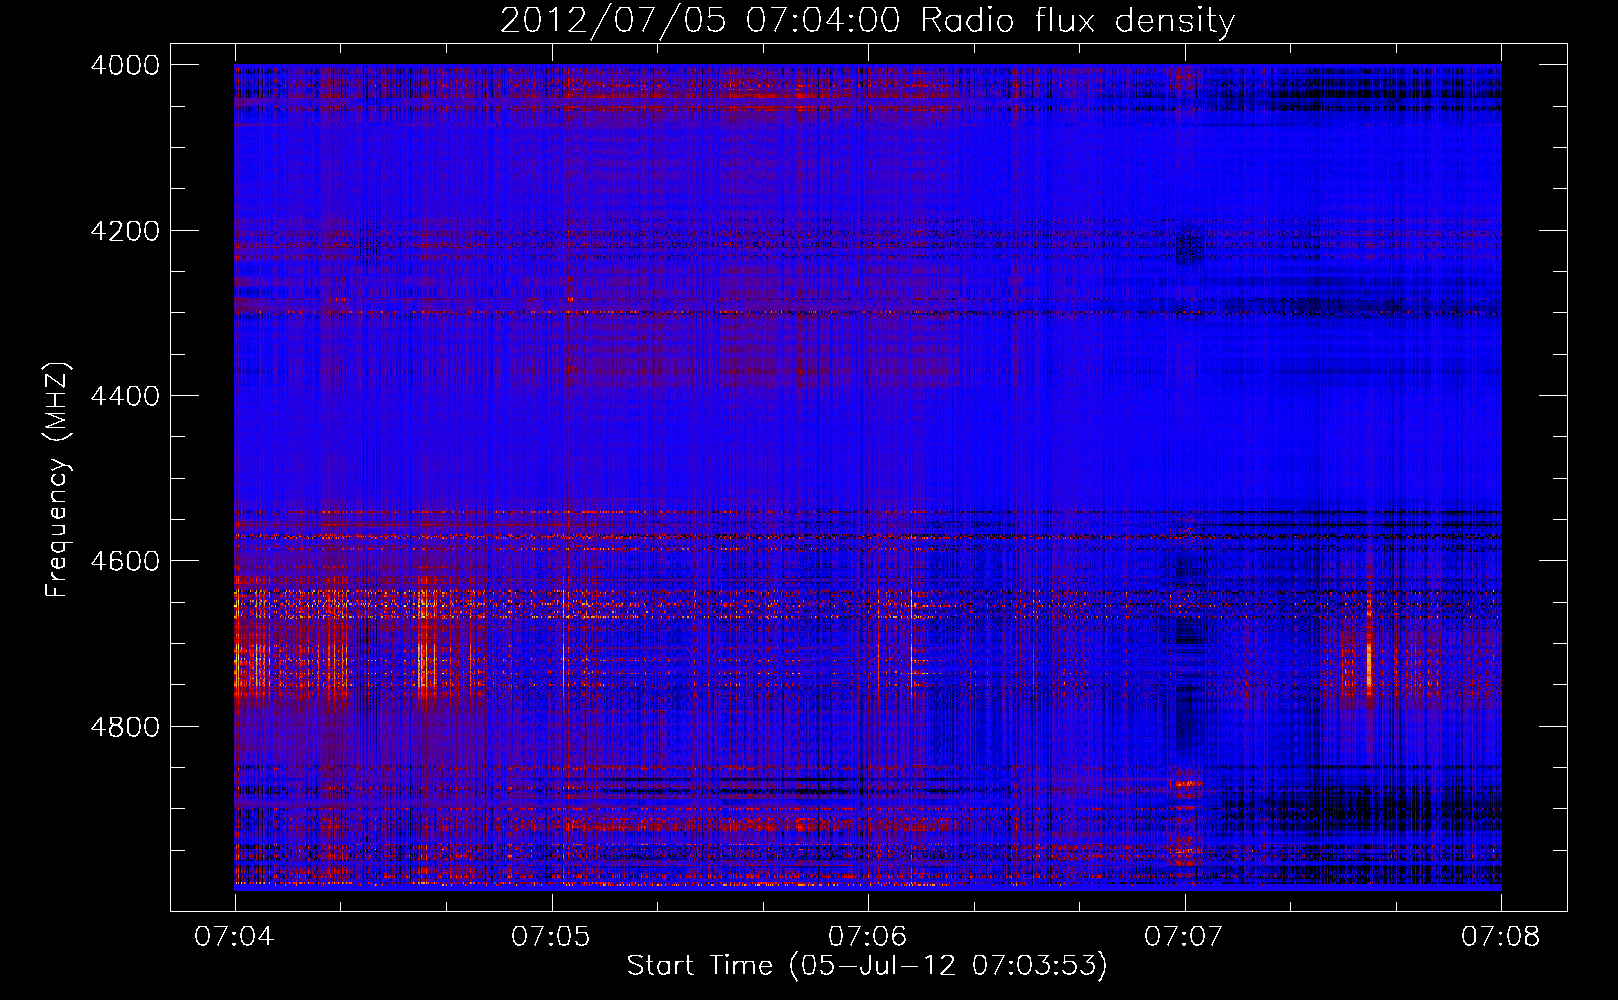Select the 4400 frequency tick label

click(125, 396)
